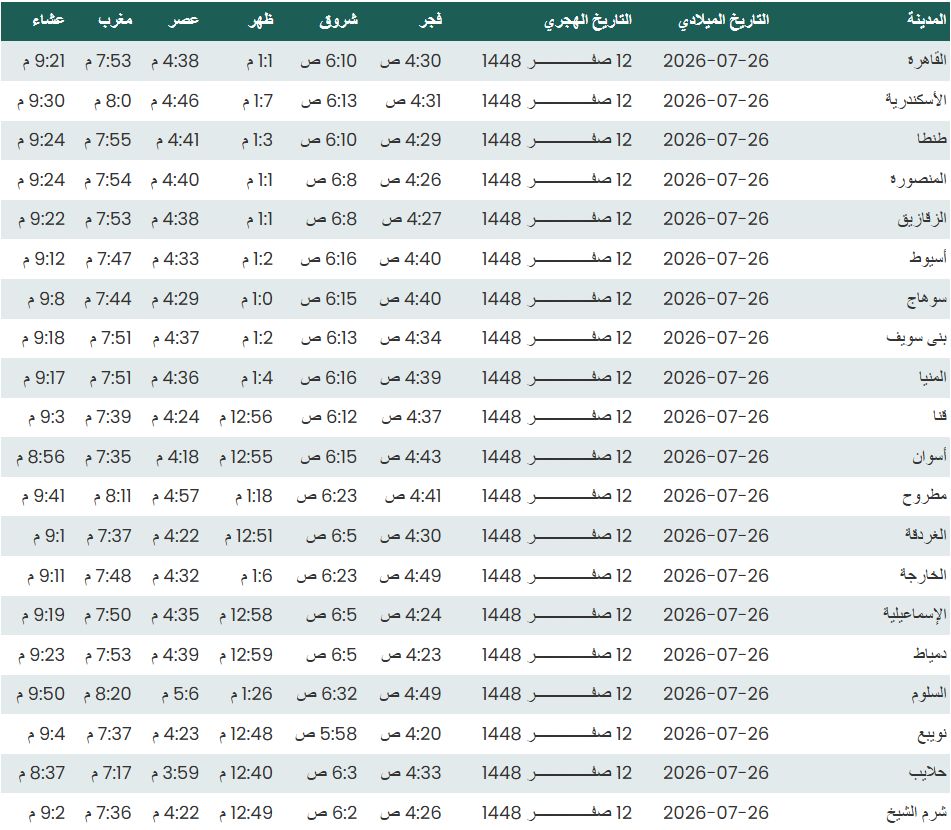Select نويبع Fajr time 4:20 ص
The height and width of the screenshot is (830, 951).
[x=411, y=734]
